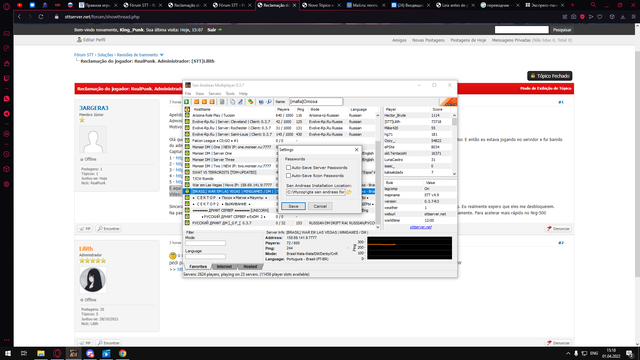Click the Language filter input field

point(205,256)
